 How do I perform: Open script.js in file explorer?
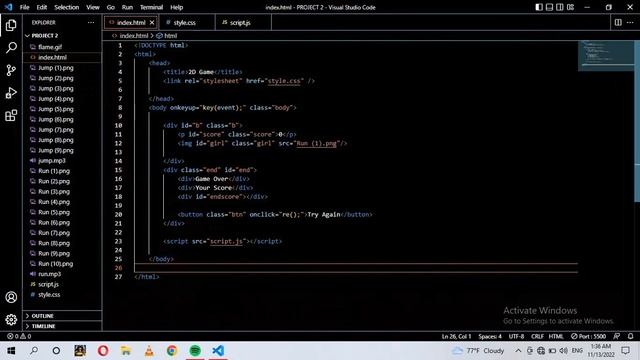coord(62,284)
